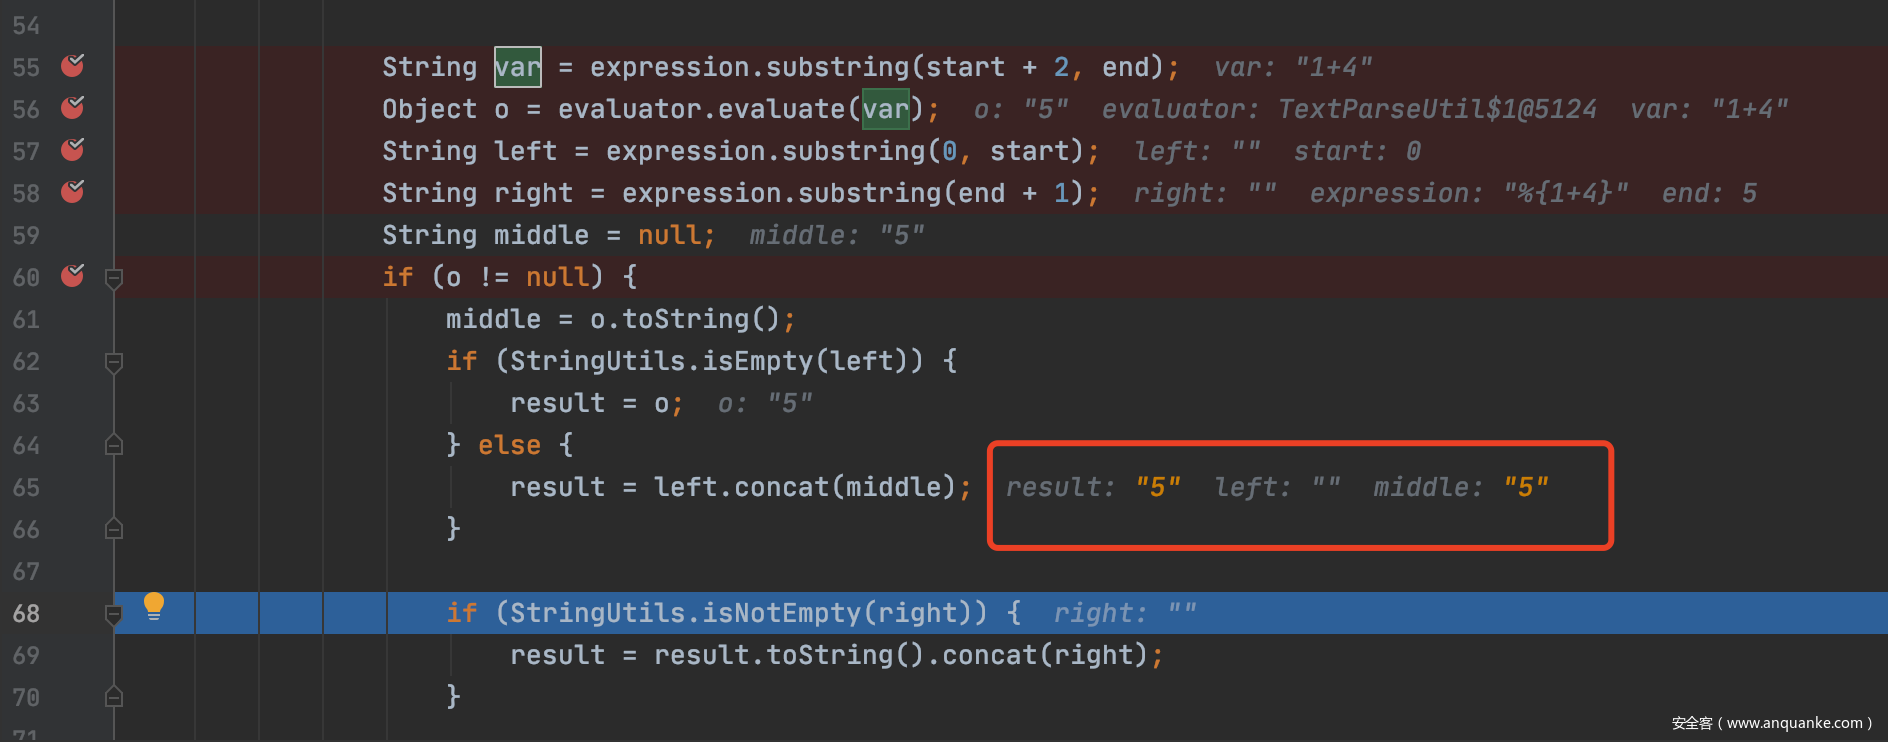Collapse the if (o != null) block
The width and height of the screenshot is (1888, 742).
click(x=114, y=278)
